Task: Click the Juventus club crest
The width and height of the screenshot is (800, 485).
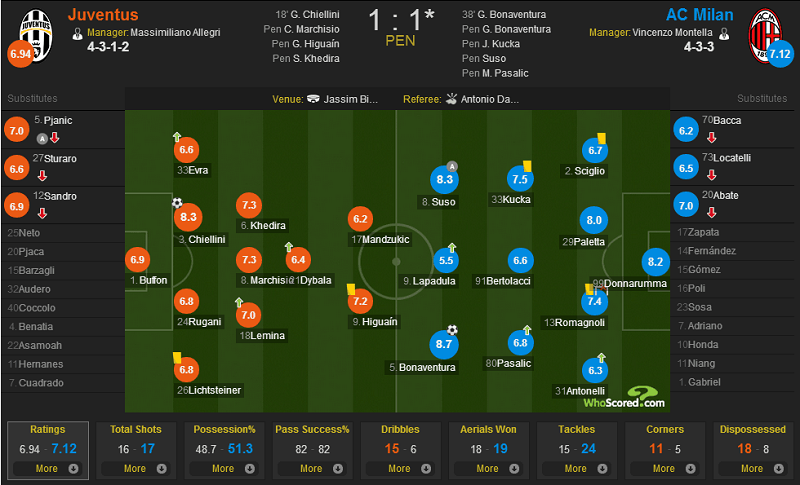Action: click(x=36, y=35)
